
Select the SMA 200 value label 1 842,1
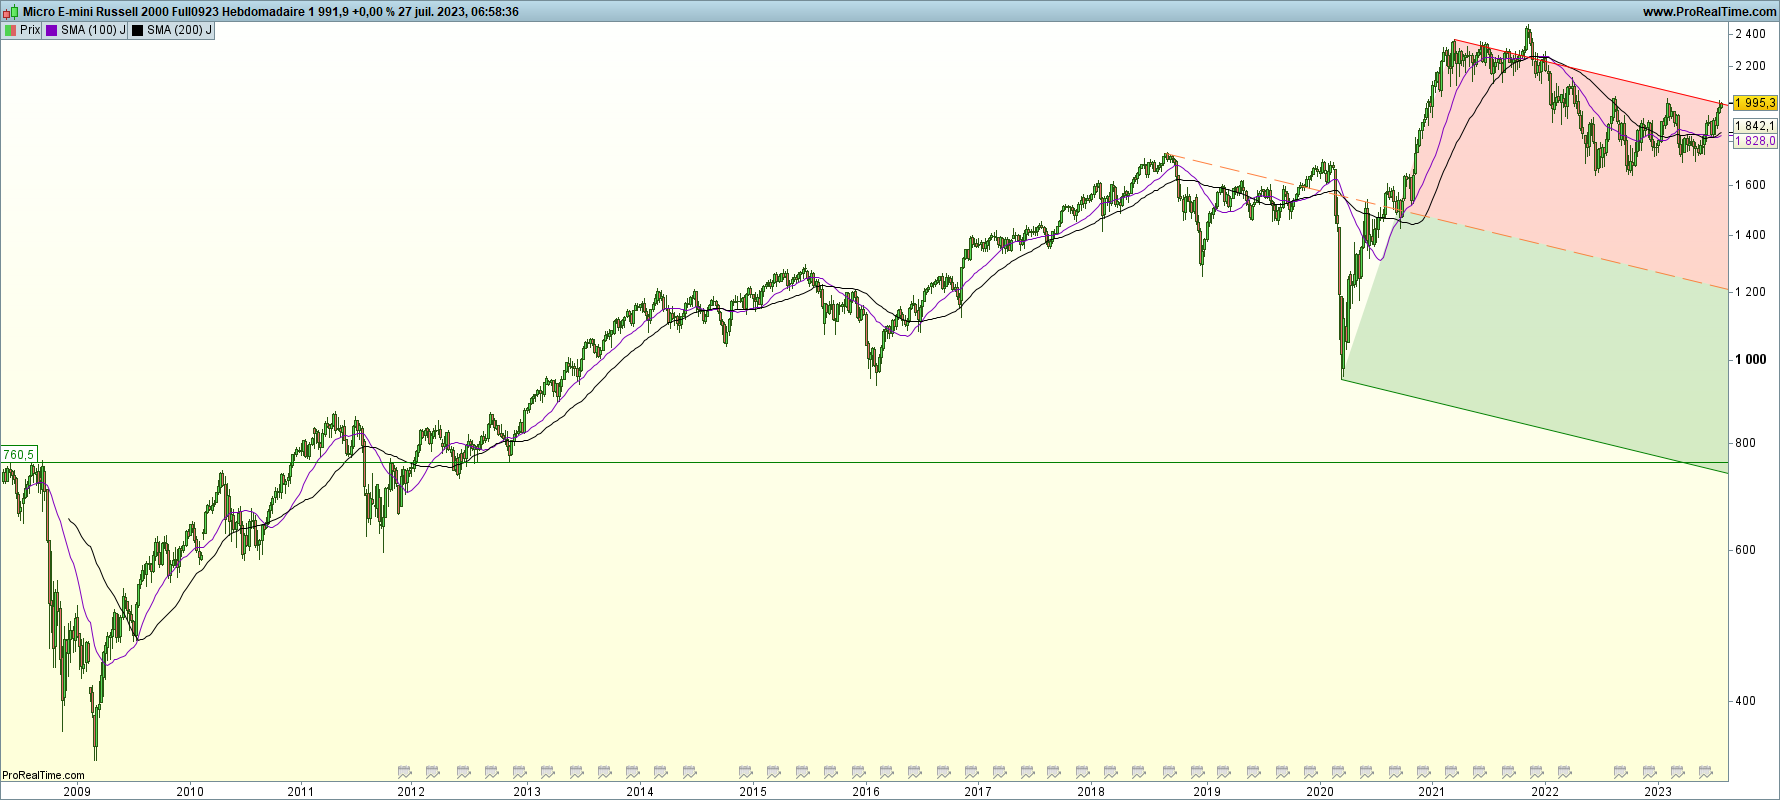pos(1755,126)
